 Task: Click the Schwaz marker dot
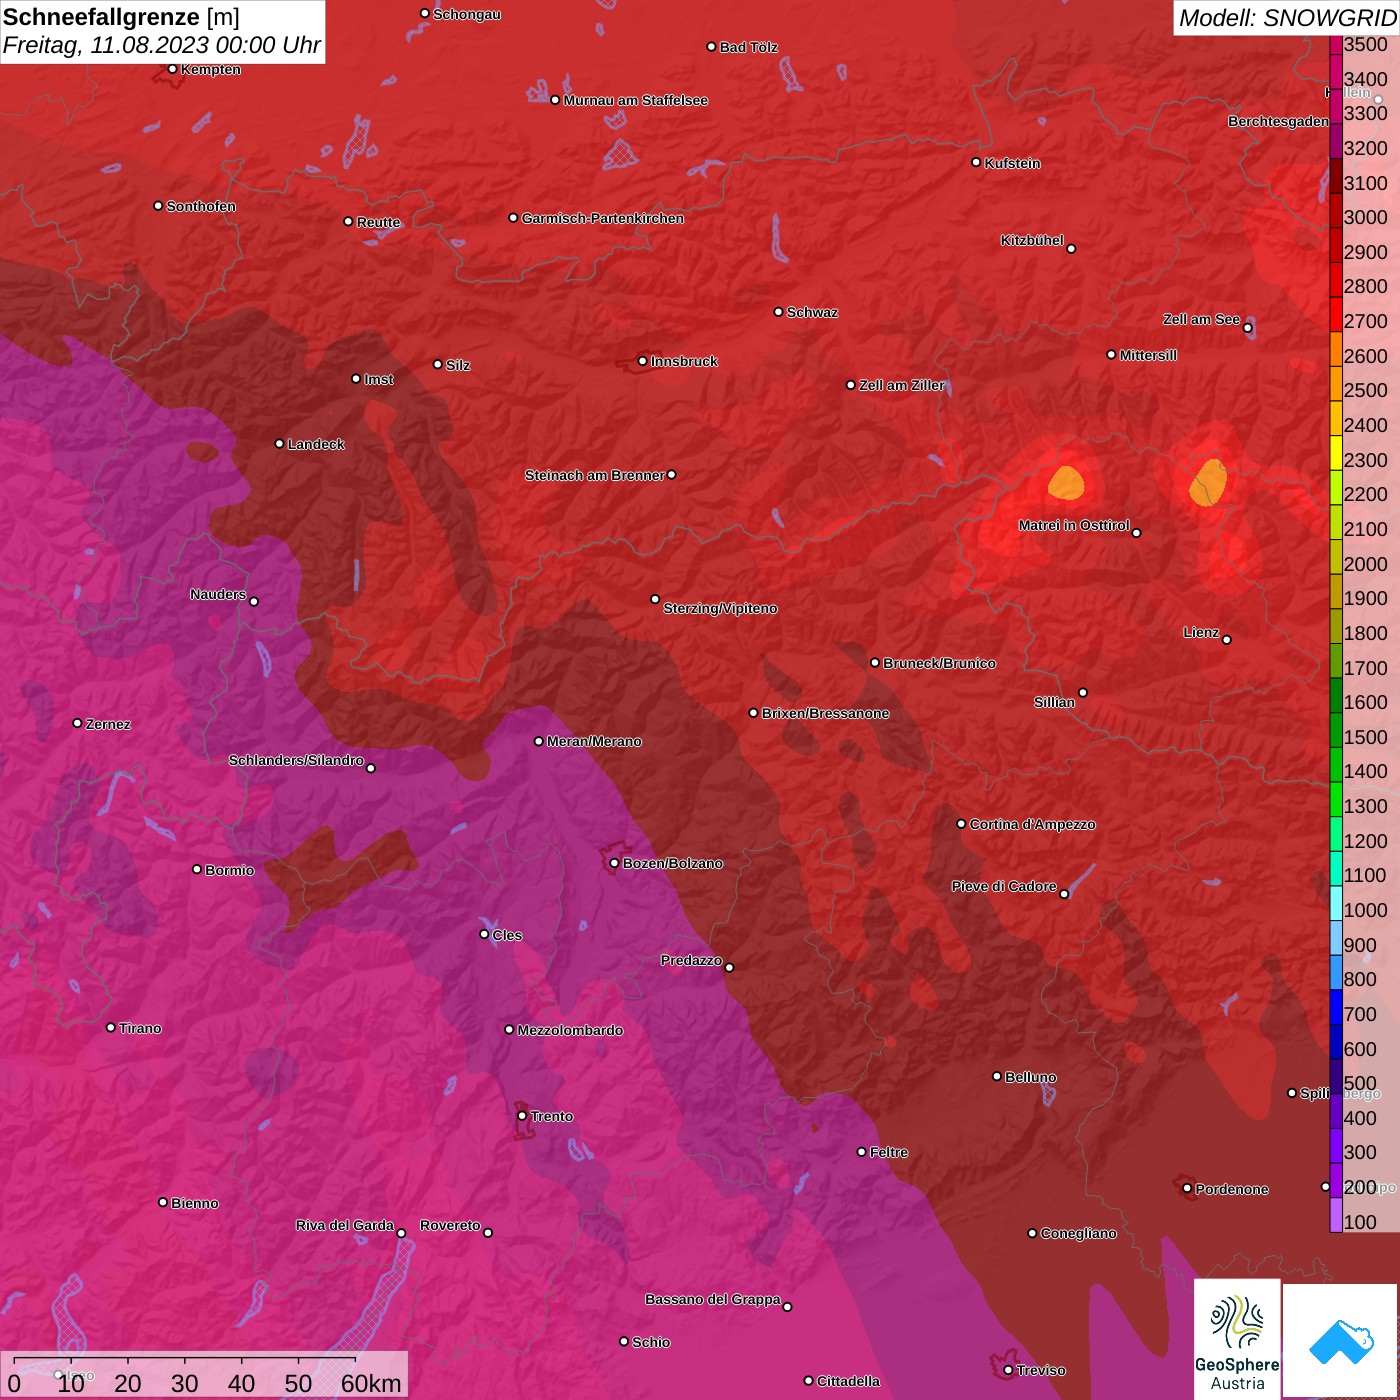[778, 312]
